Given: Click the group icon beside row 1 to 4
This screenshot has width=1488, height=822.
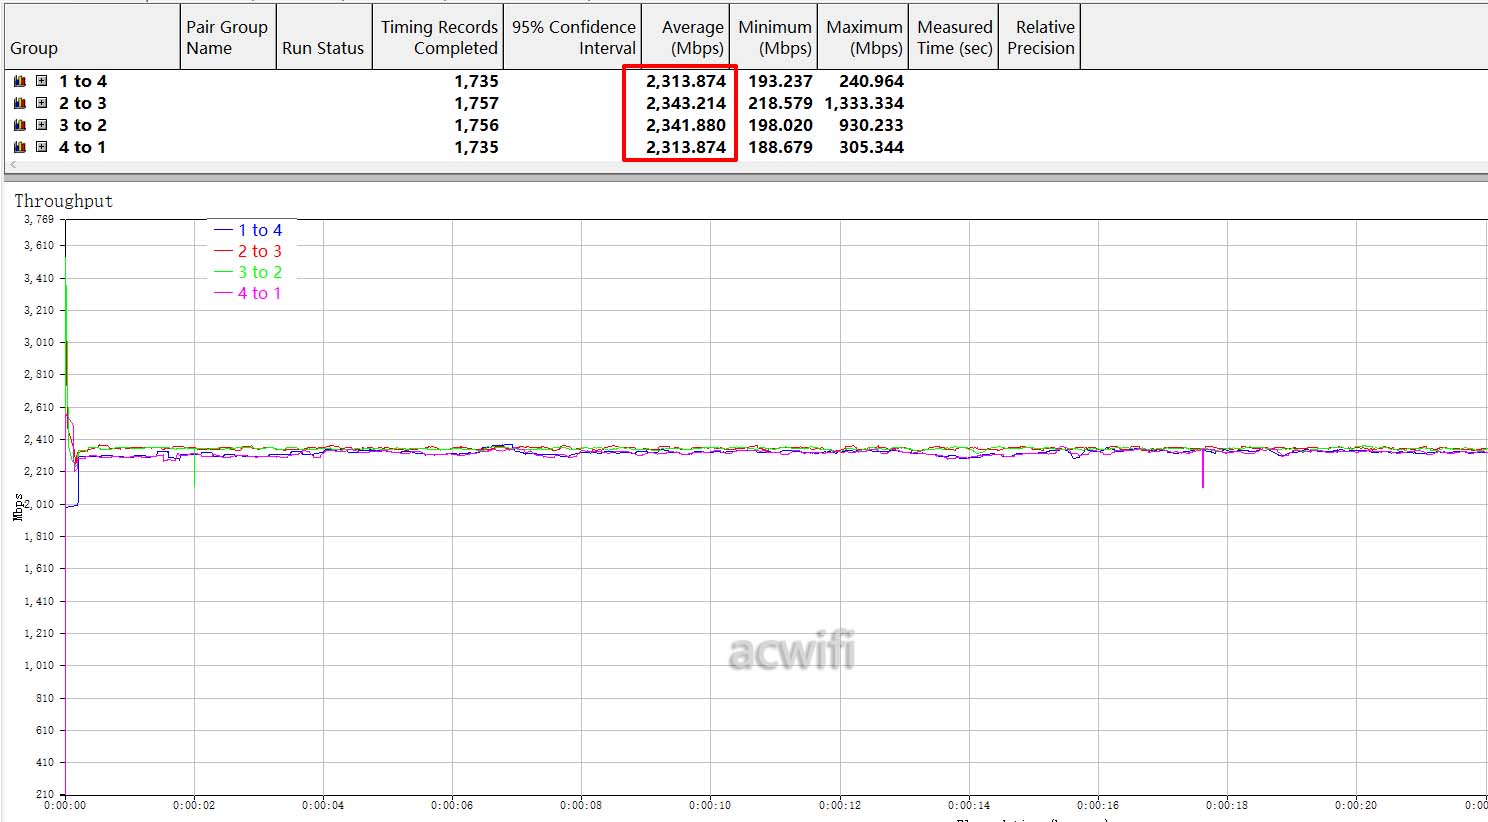Looking at the screenshot, I should click(x=19, y=82).
